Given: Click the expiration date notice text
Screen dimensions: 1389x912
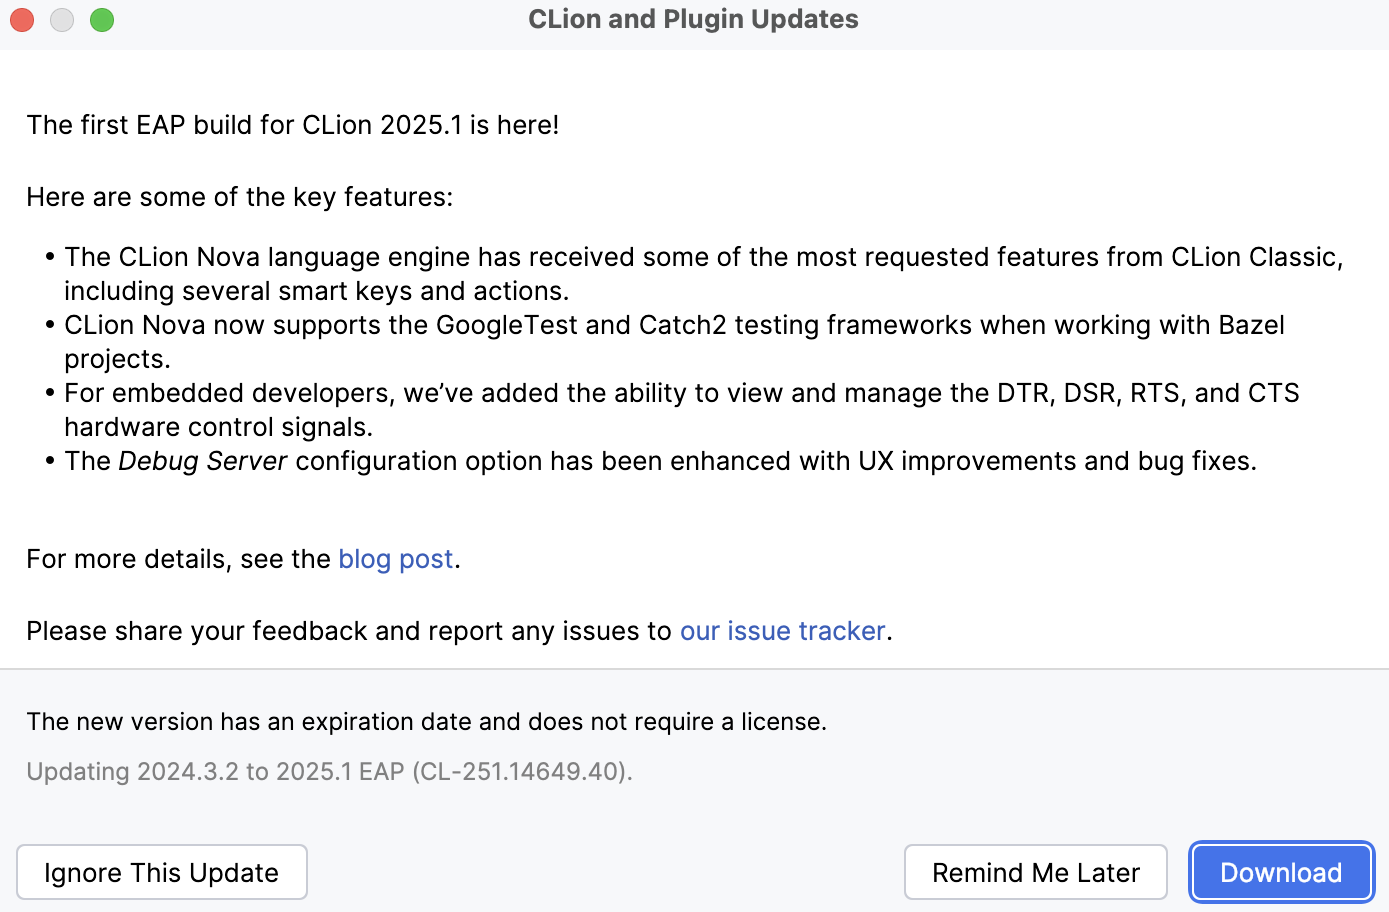Looking at the screenshot, I should tap(427, 721).
